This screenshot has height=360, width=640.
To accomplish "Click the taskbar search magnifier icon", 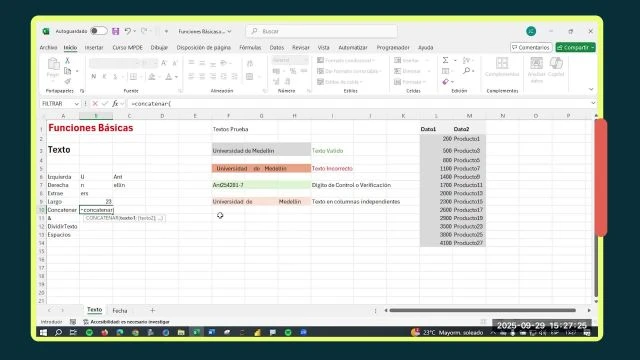I will pos(58,332).
